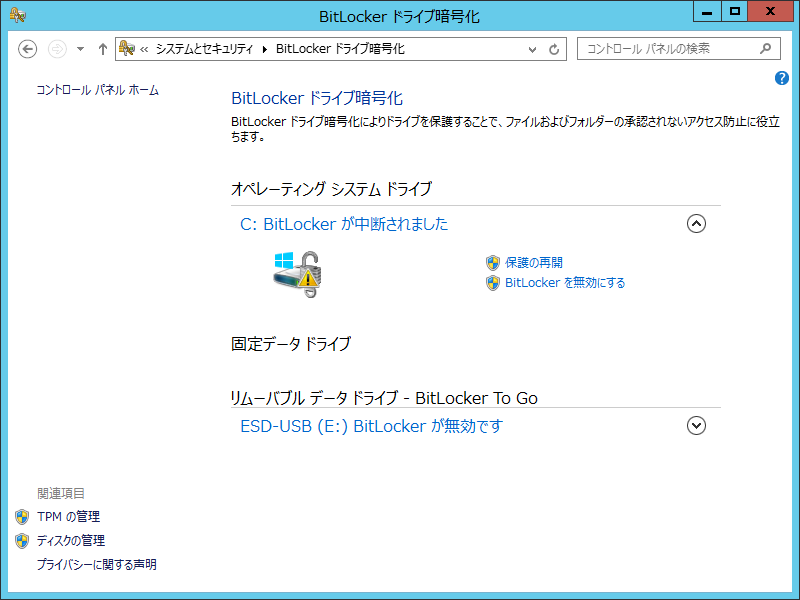Click the BitLocker icon in the address bar
The image size is (800, 600).
(x=127, y=48)
